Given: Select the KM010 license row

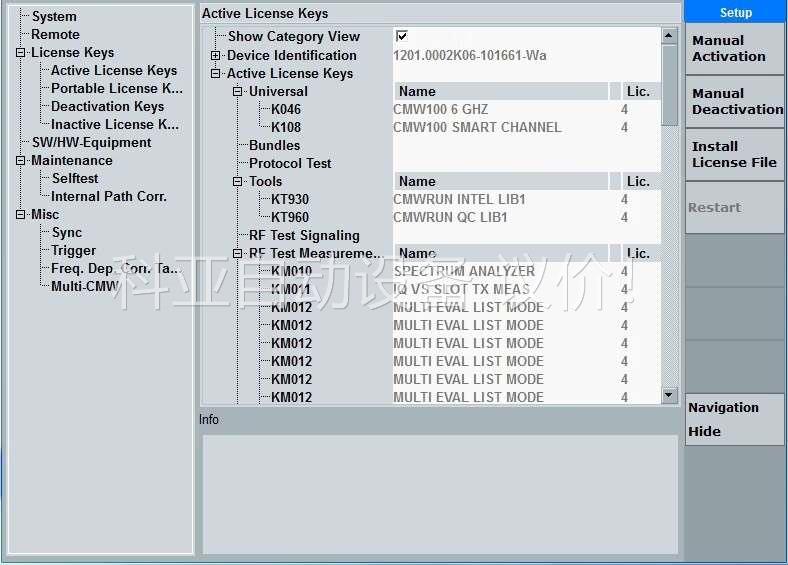Looking at the screenshot, I should [291, 271].
